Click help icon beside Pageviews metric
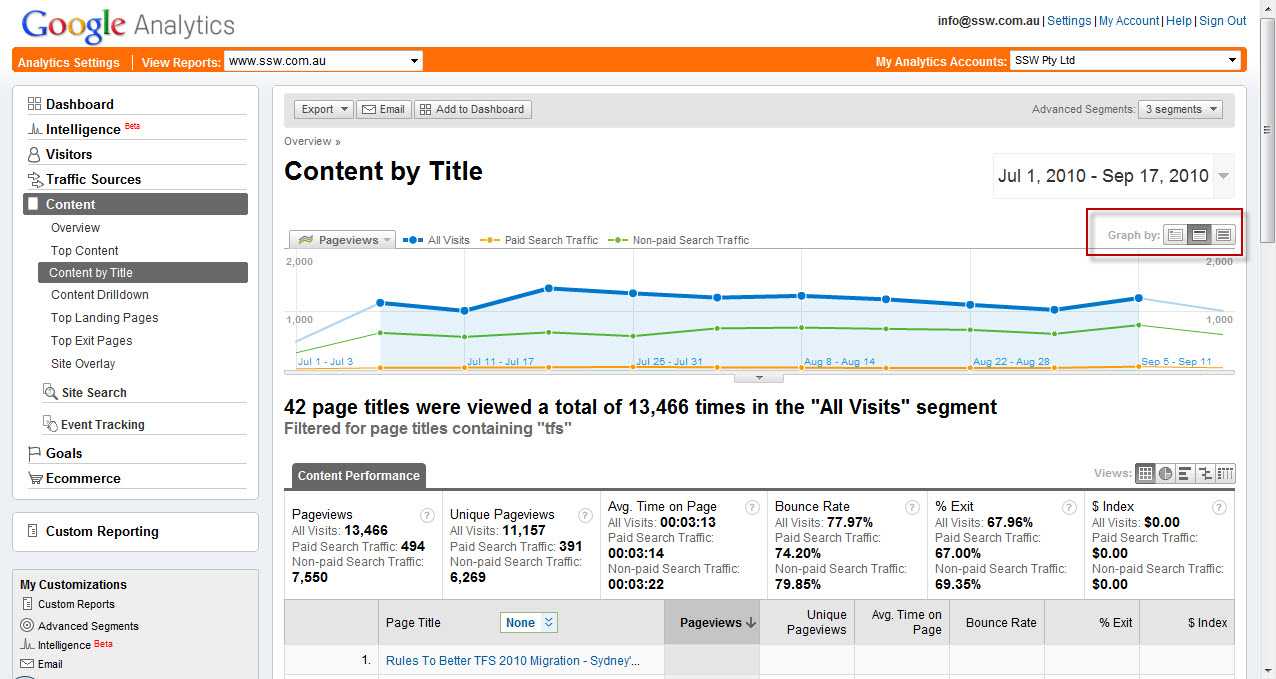The width and height of the screenshot is (1276, 679). [427, 515]
